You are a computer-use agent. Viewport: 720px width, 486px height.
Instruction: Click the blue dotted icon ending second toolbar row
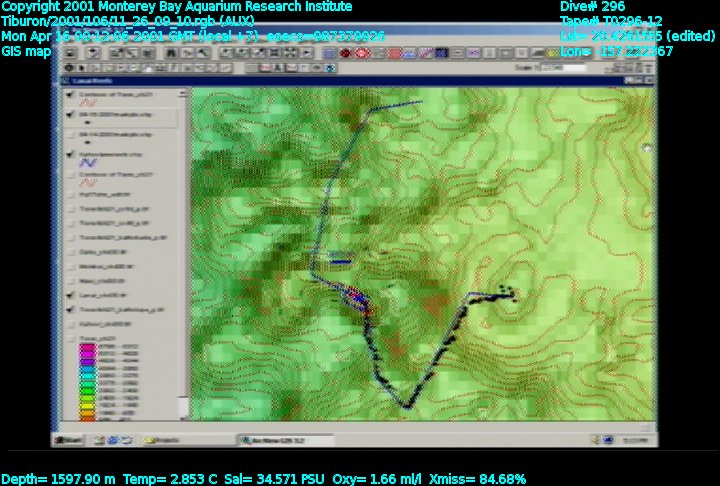point(330,68)
